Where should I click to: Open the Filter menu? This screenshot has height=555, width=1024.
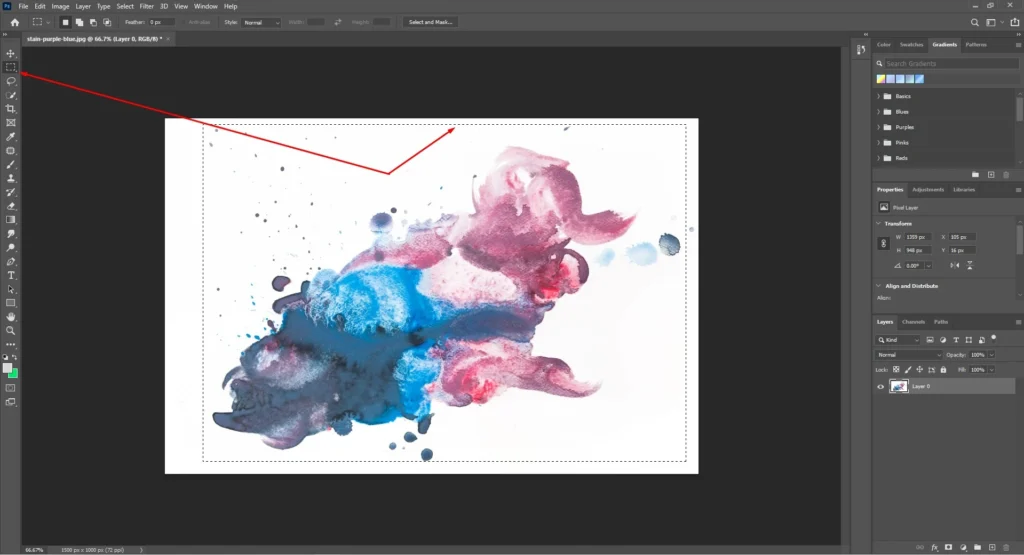pyautogui.click(x=146, y=7)
